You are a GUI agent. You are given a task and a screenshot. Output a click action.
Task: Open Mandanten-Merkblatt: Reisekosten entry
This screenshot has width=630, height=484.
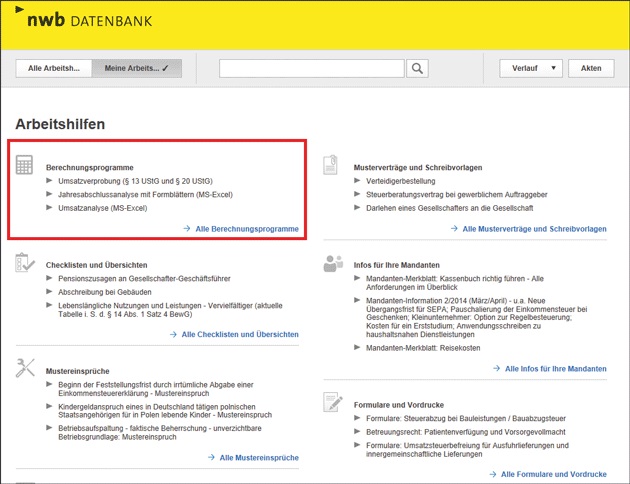tap(423, 347)
